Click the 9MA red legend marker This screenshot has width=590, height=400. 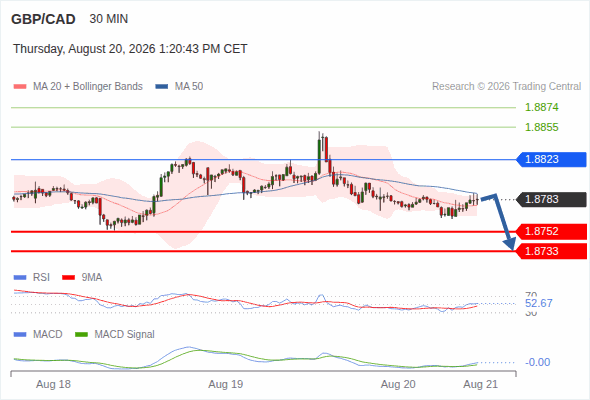(68, 278)
